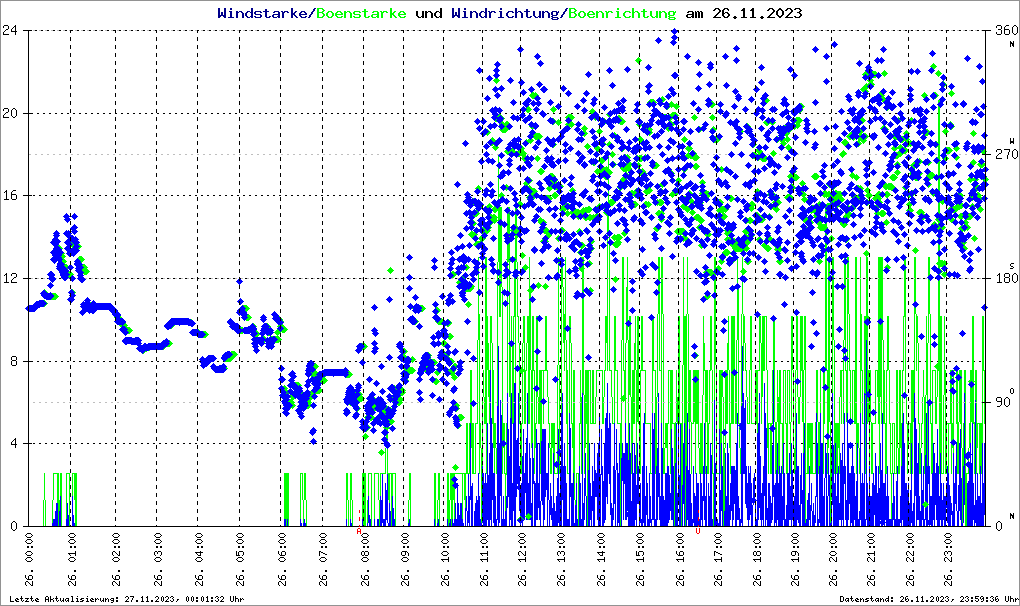Click the date '26.11.2023' in the title
This screenshot has height=606, width=1020.
[759, 14]
